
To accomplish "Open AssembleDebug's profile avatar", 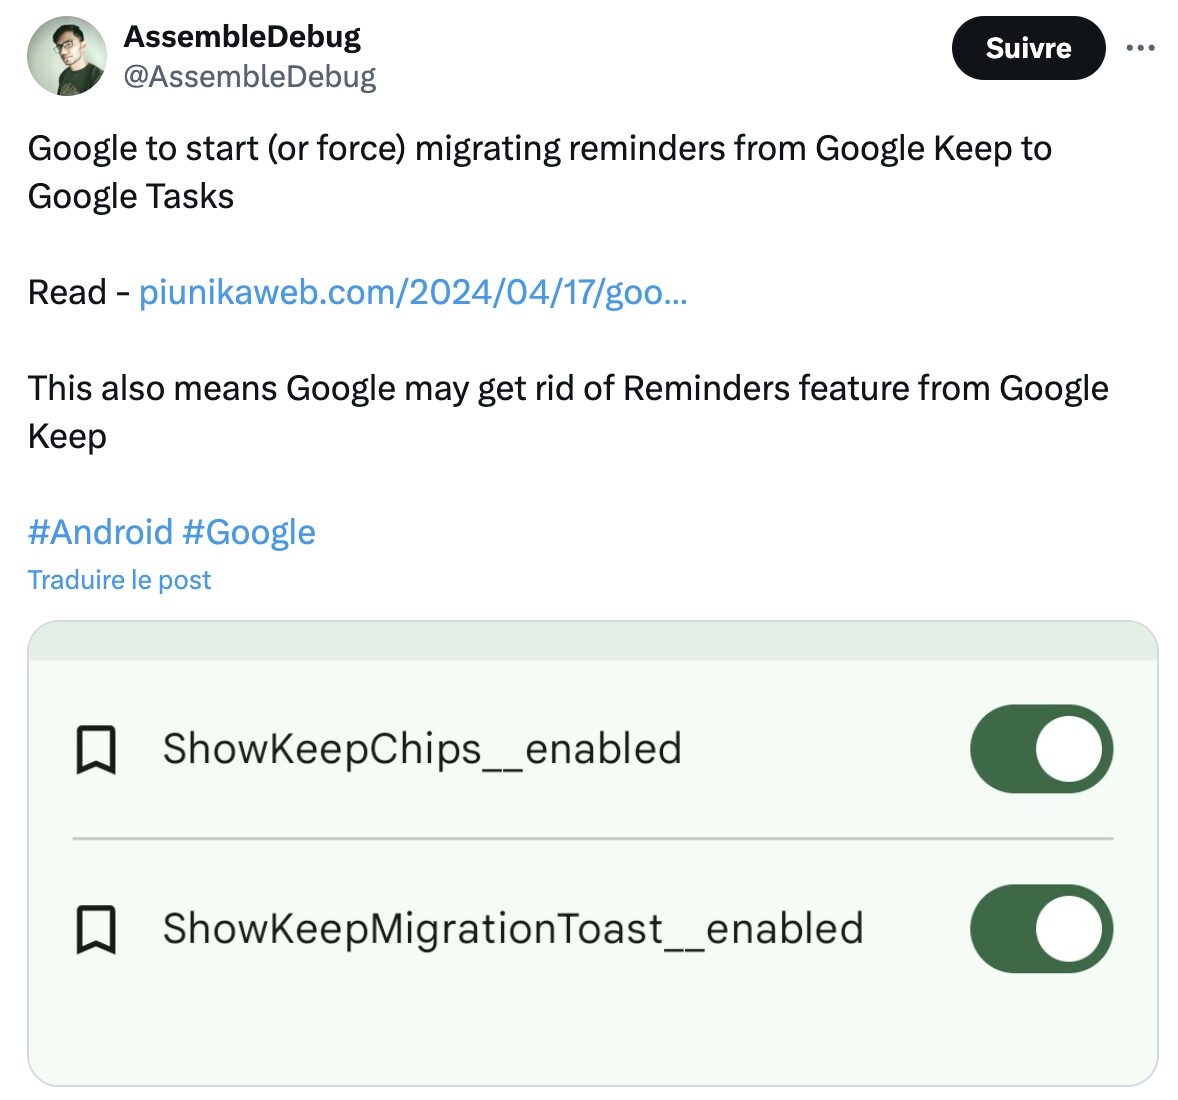I will 67,56.
